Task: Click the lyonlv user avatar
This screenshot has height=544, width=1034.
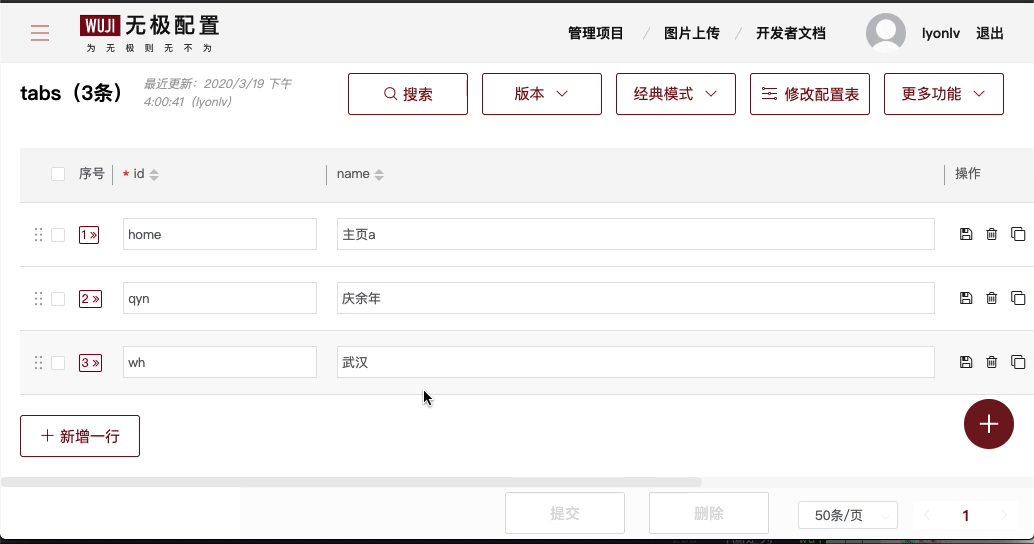Action: tap(885, 34)
